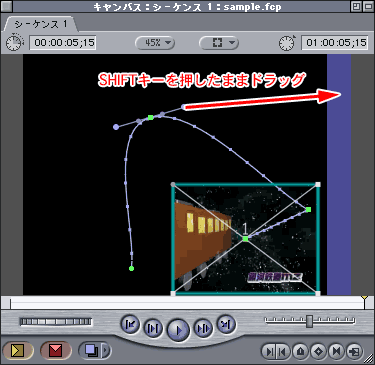375x365 pixels.
Task: Click the Mark Clip button
Action: [336, 351]
